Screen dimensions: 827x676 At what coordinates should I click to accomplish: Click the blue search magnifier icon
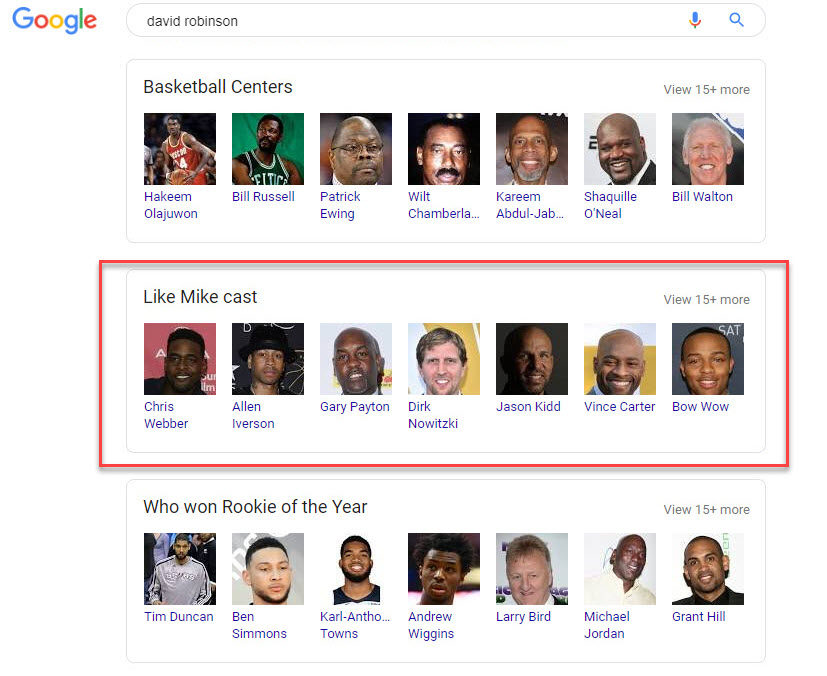737,20
